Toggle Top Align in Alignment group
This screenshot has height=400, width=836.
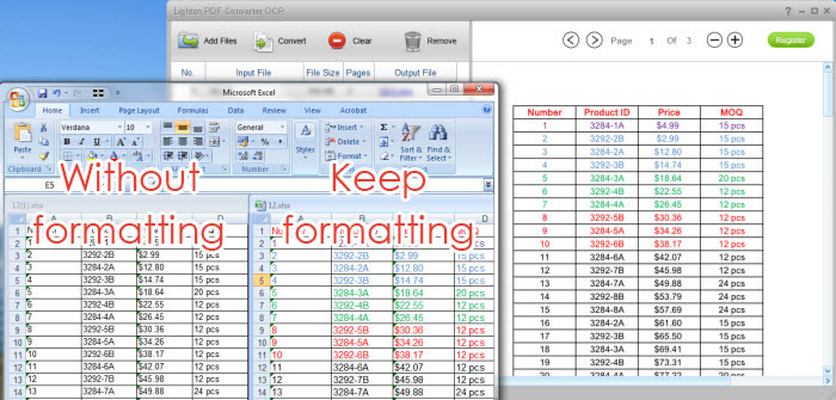(167, 127)
